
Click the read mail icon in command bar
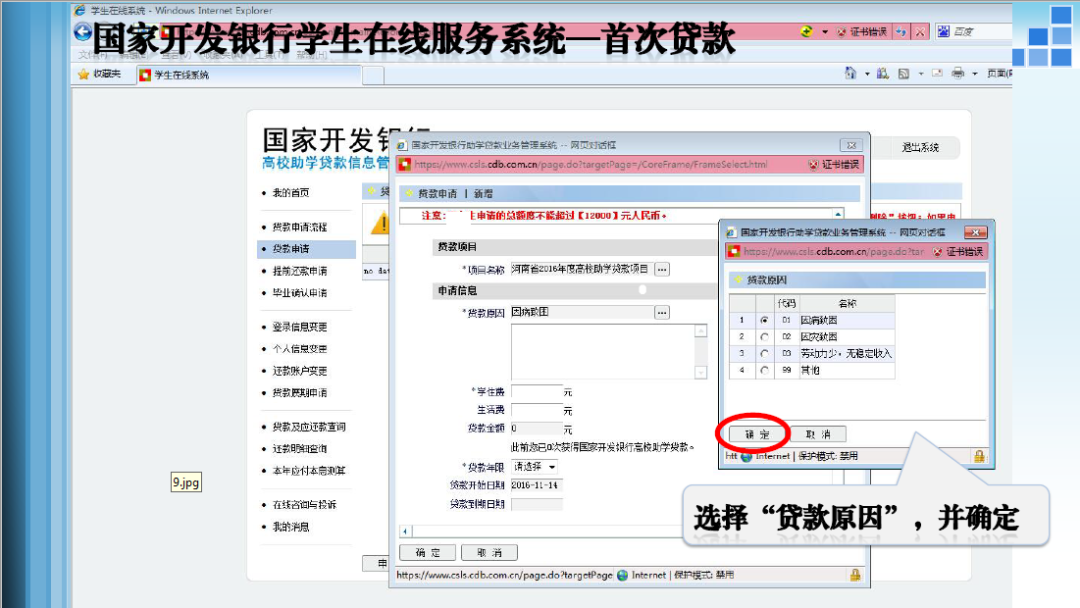click(x=937, y=73)
